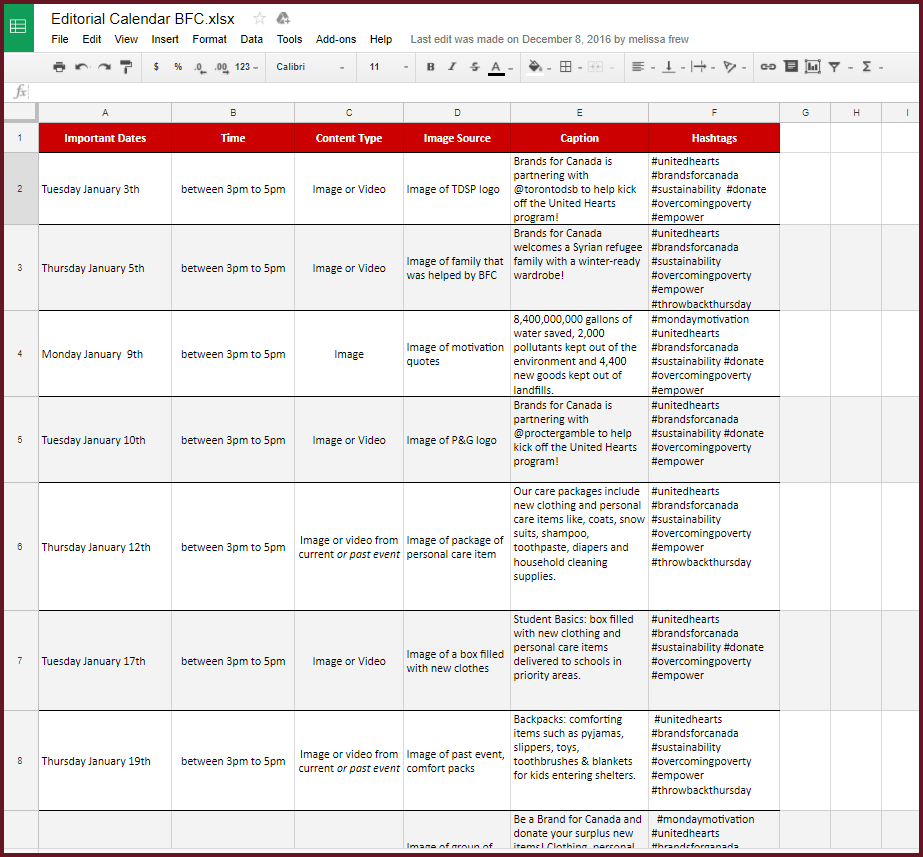
Task: Select the cell Monday January 9th
Action: pos(105,354)
